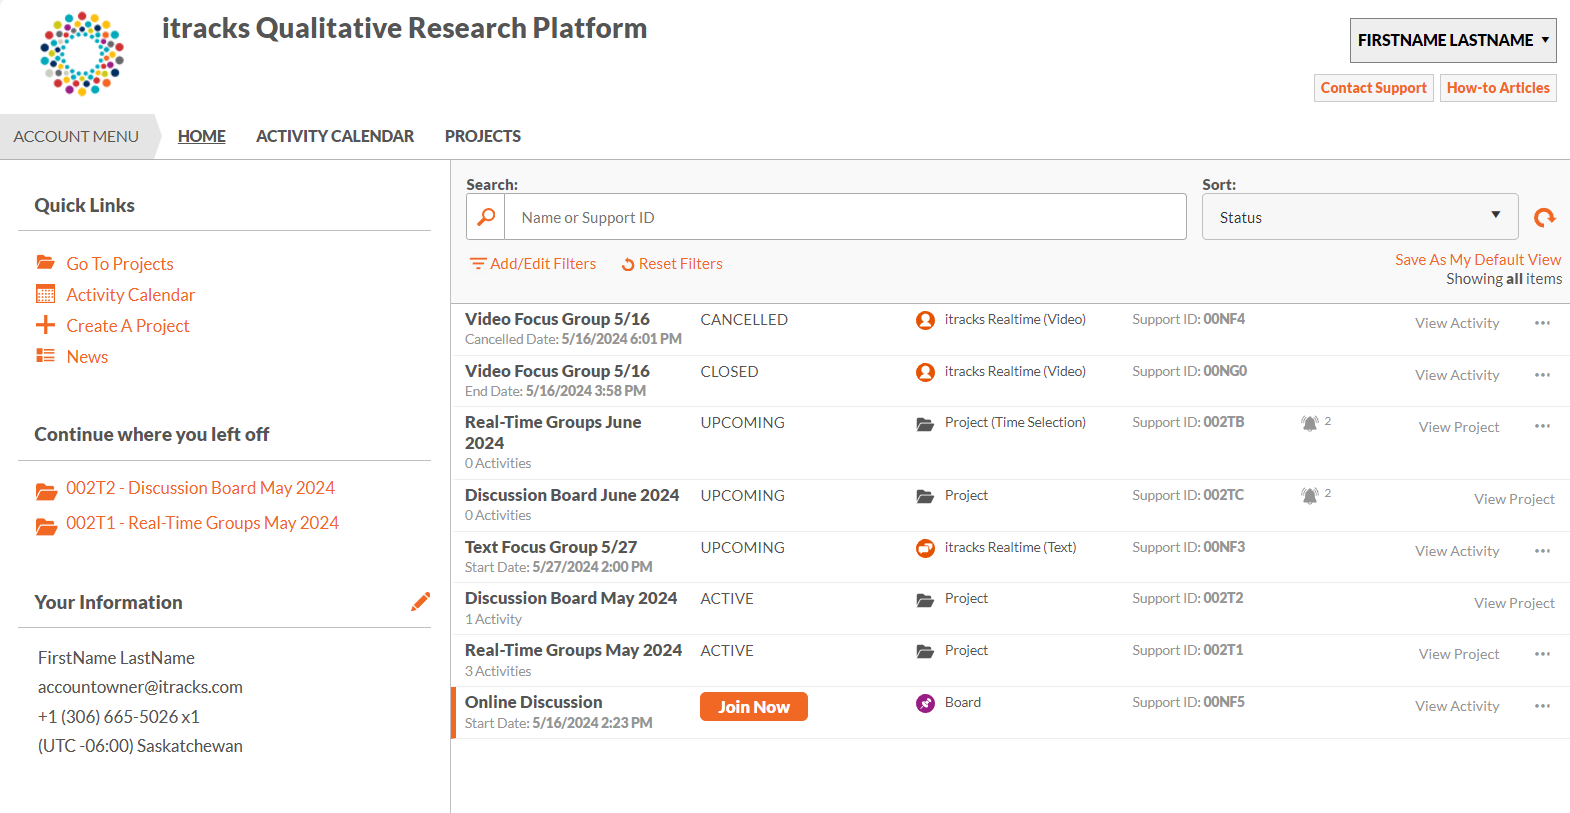The height and width of the screenshot is (813, 1570).
Task: Click Add/Edit Filters
Action: pyautogui.click(x=533, y=264)
